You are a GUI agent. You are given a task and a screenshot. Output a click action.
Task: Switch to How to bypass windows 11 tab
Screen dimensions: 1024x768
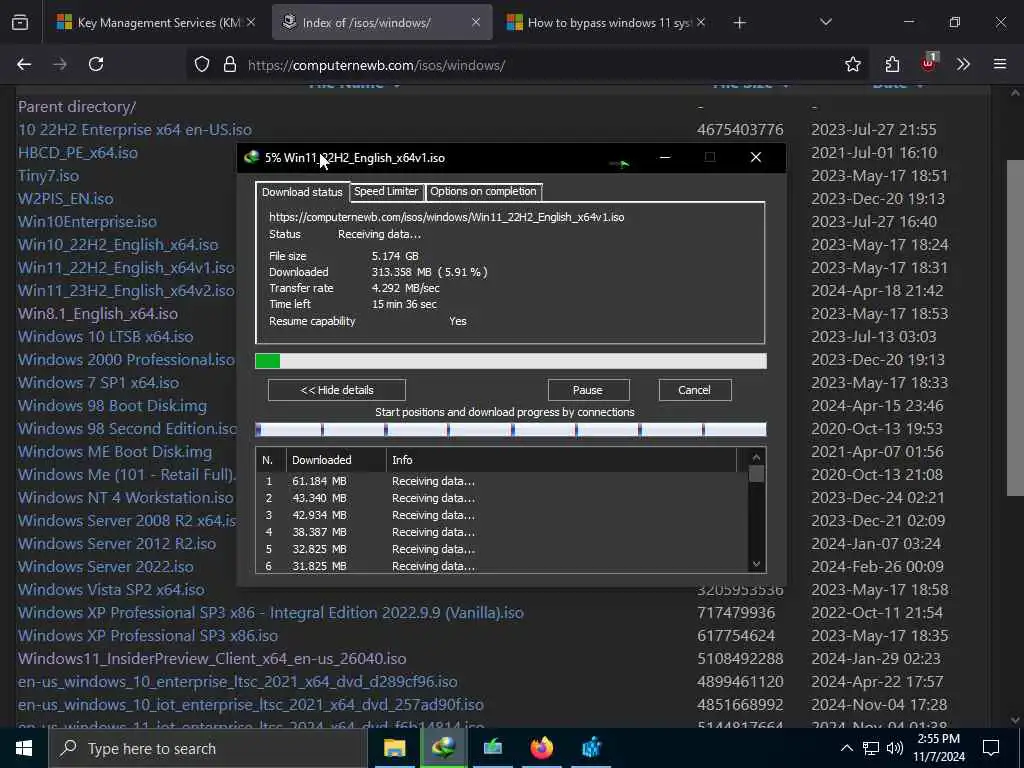606,23
